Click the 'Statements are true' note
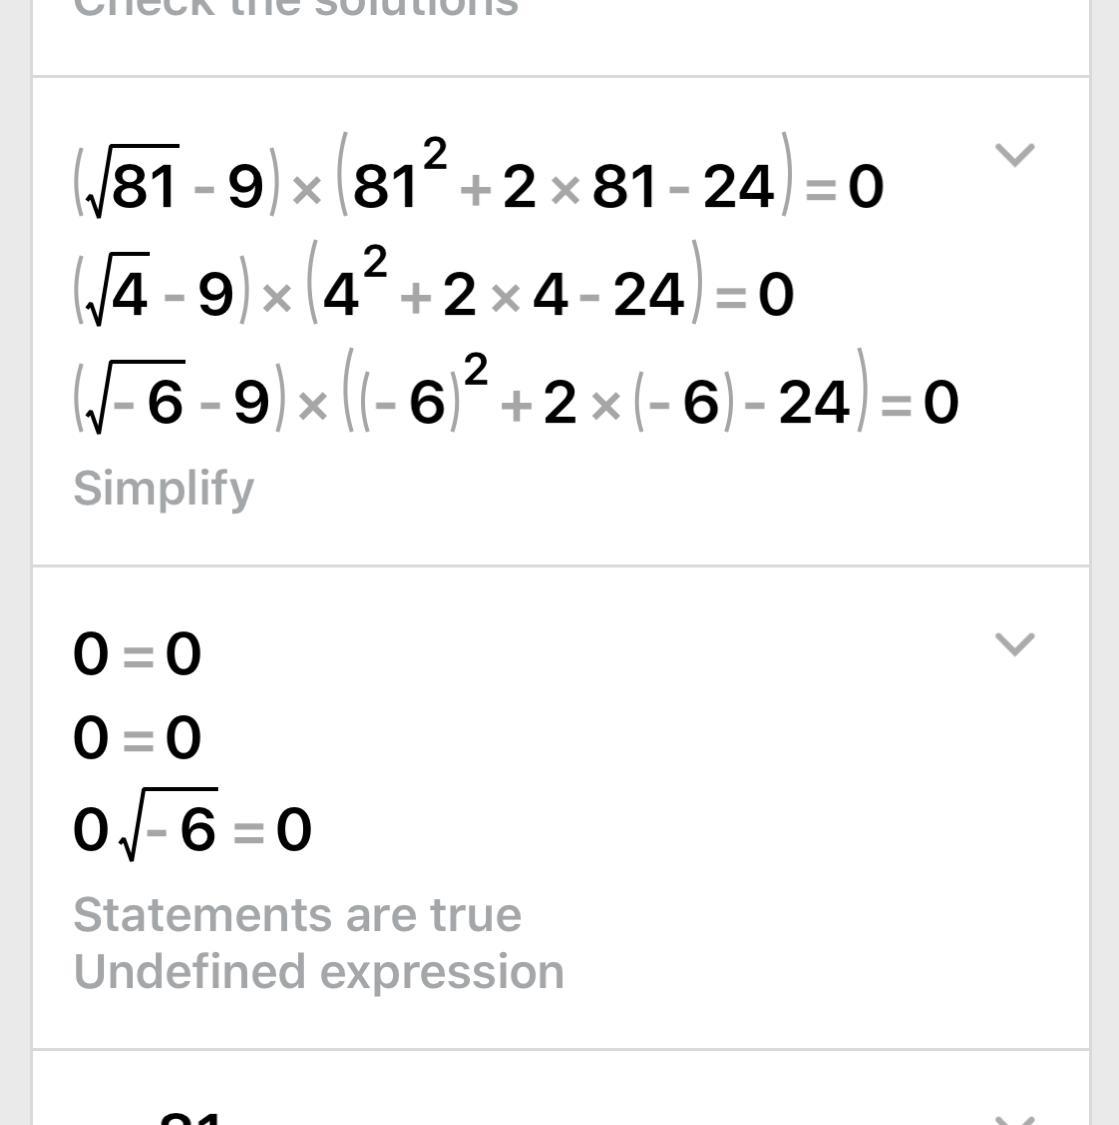The image size is (1119, 1125). (297, 915)
